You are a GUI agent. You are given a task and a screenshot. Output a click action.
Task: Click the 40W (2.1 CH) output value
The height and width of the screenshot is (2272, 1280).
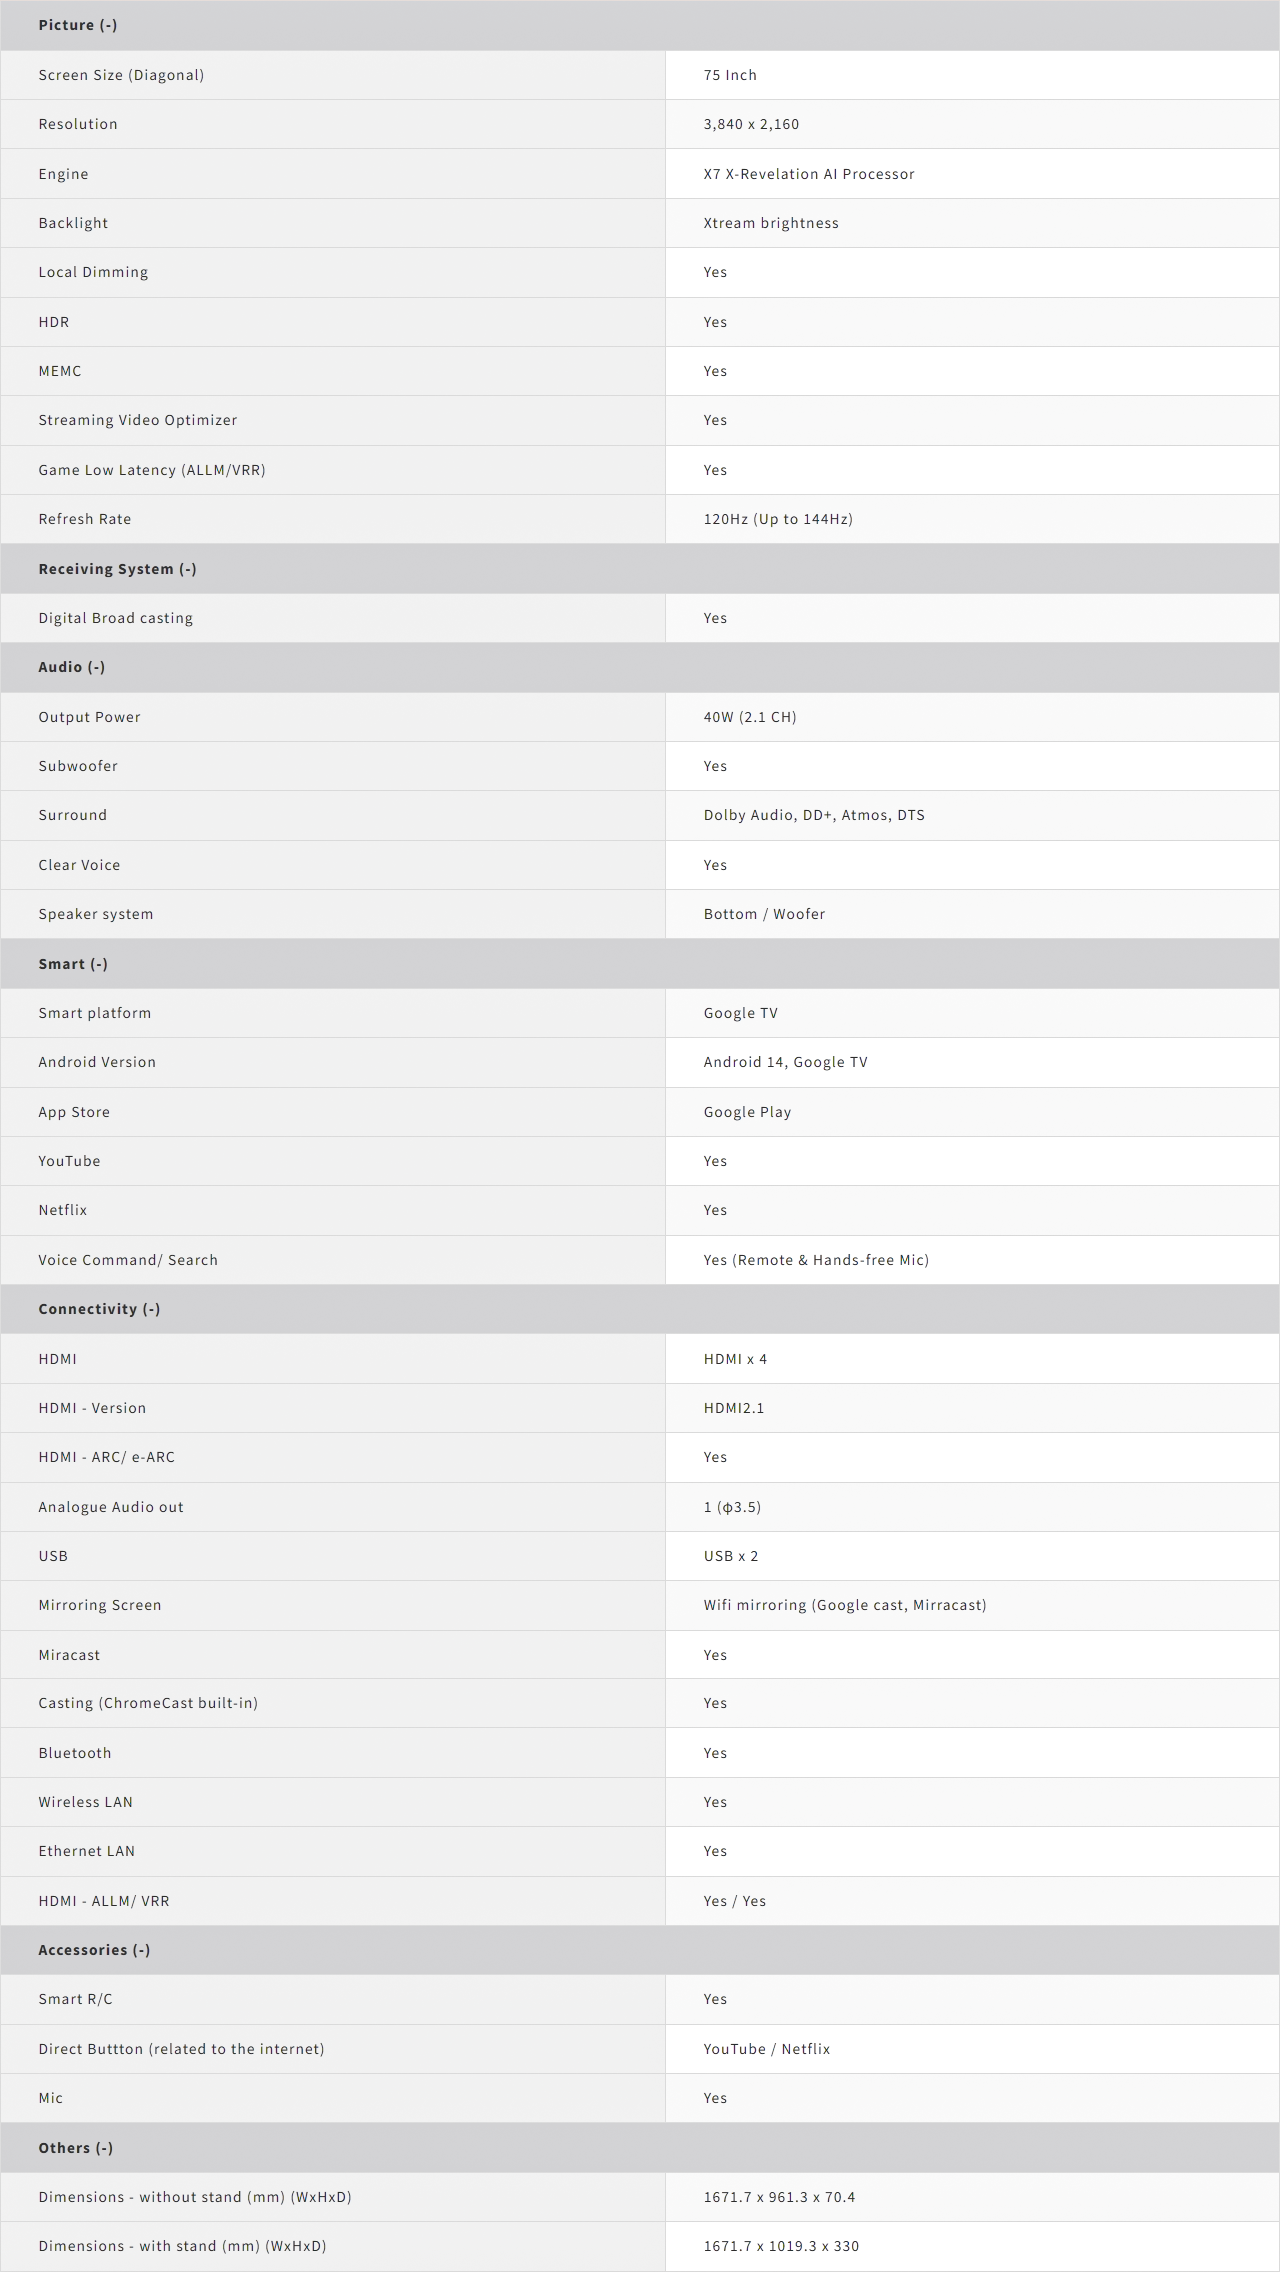point(750,717)
